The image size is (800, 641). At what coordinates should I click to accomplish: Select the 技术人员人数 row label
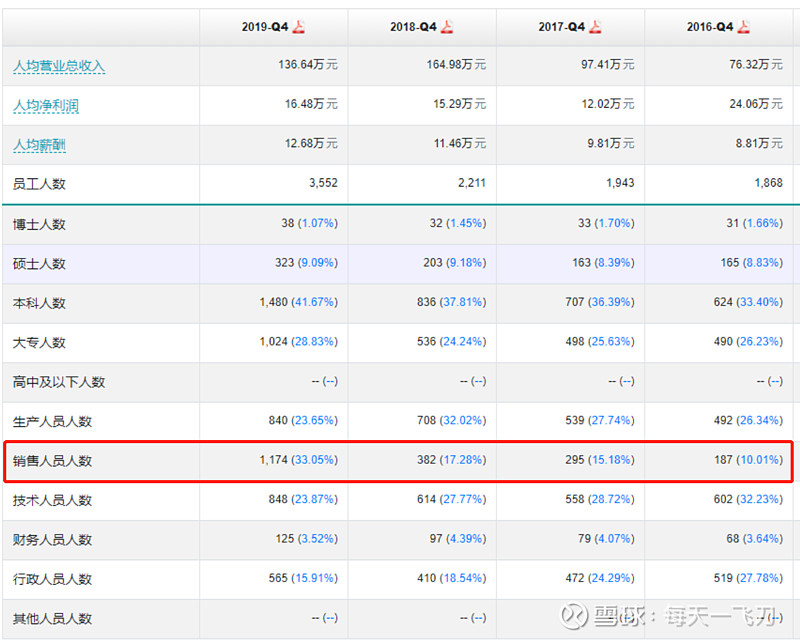coord(53,500)
